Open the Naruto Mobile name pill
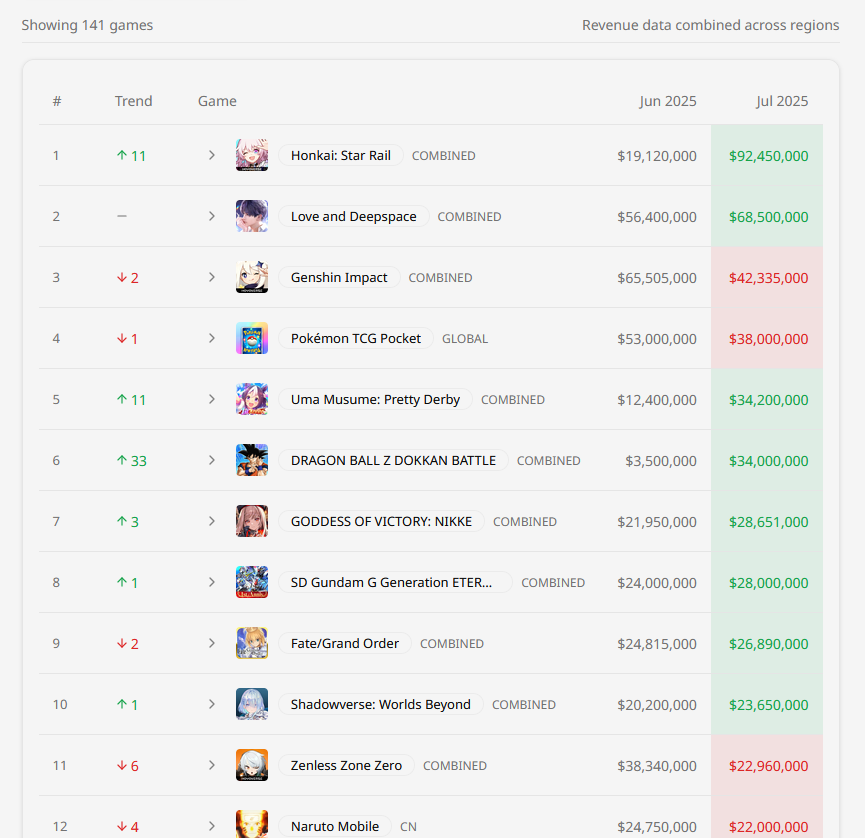Viewport: 865px width, 838px height. tap(335, 826)
